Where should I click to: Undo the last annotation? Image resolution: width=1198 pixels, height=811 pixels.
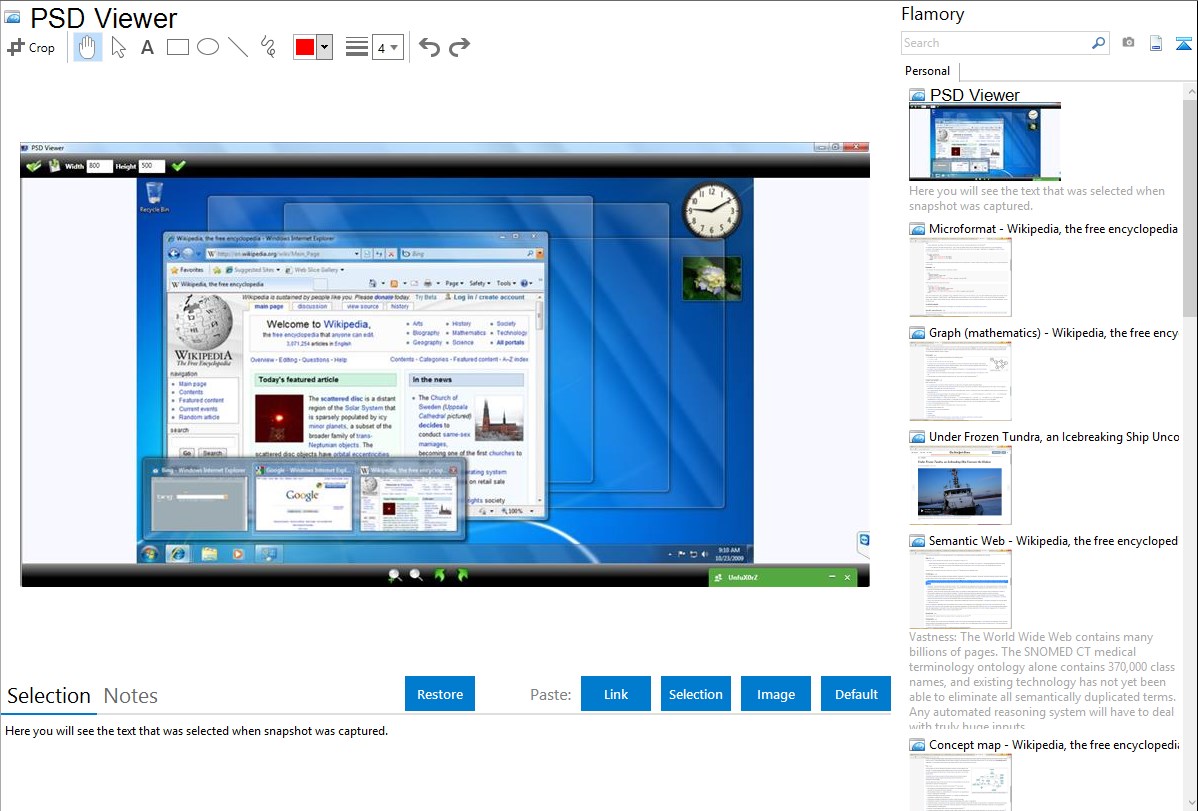429,47
